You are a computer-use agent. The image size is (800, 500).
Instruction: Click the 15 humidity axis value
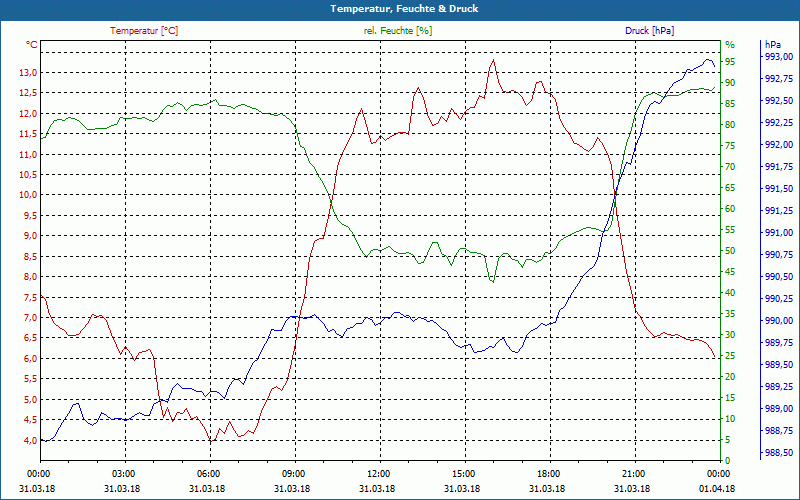tap(730, 398)
